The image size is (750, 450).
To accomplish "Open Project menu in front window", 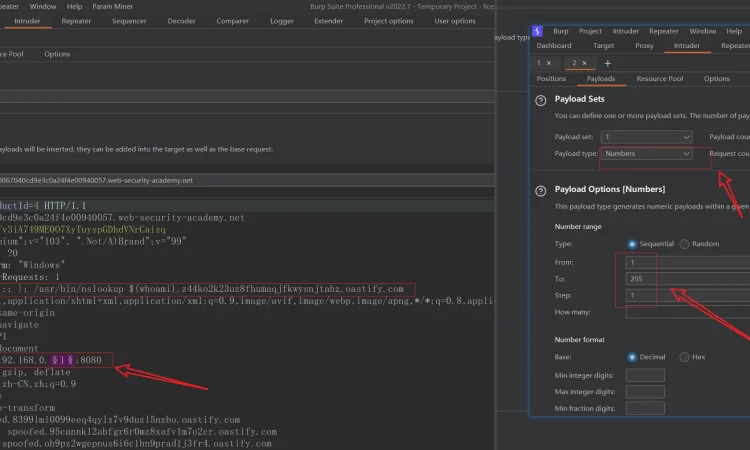I will click(x=590, y=31).
